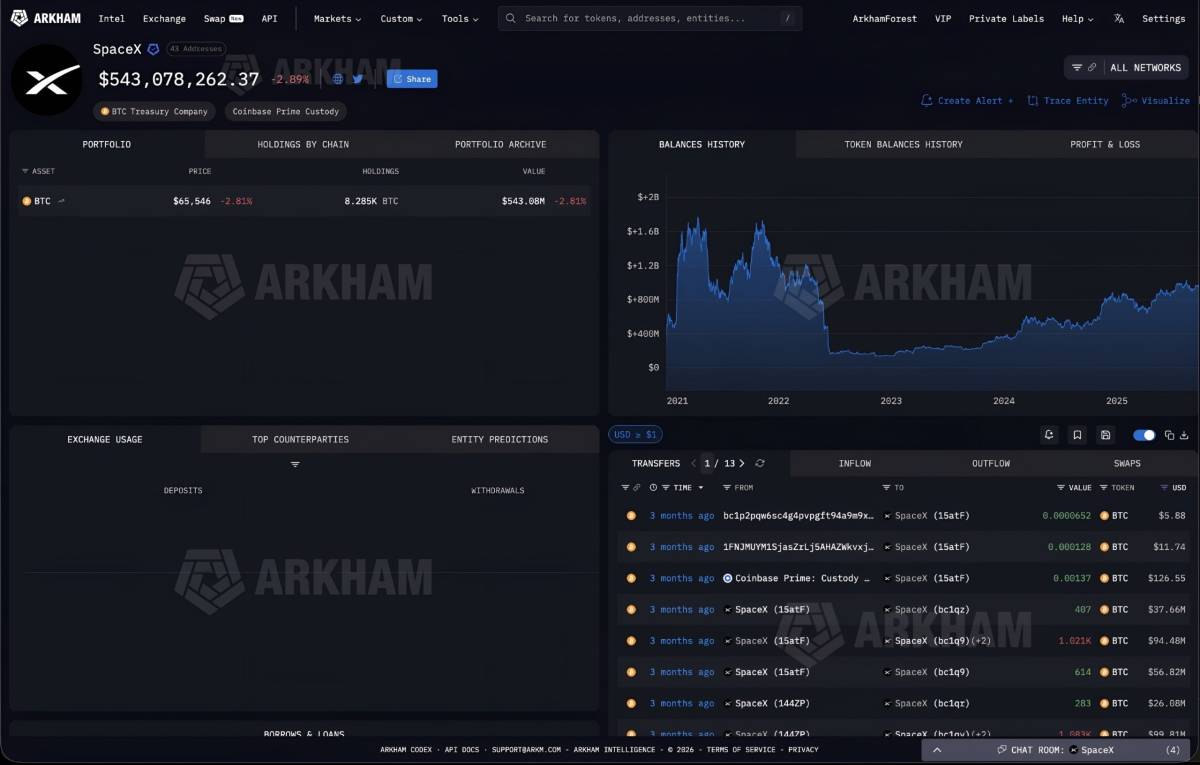Click the verified badge next to SpaceX
Image resolution: width=1200 pixels, height=765 pixels.
point(153,49)
